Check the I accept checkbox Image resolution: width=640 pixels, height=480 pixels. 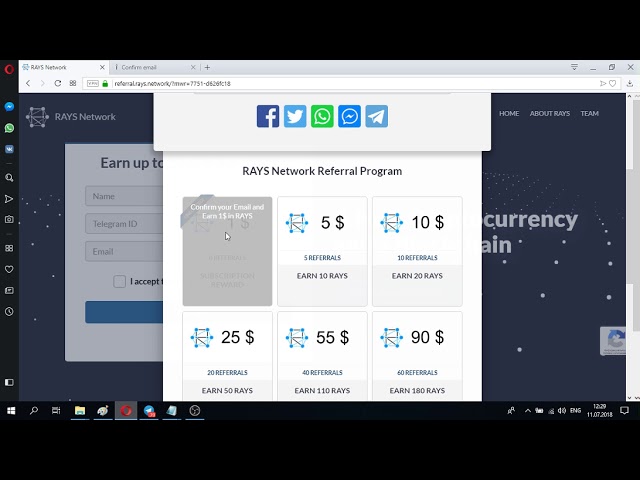(119, 281)
